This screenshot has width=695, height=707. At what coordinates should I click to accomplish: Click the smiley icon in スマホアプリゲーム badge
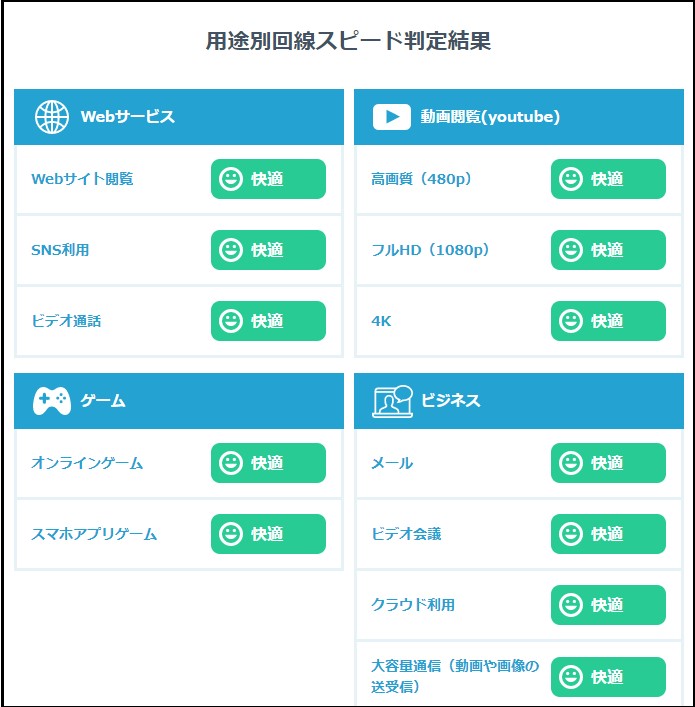[231, 534]
